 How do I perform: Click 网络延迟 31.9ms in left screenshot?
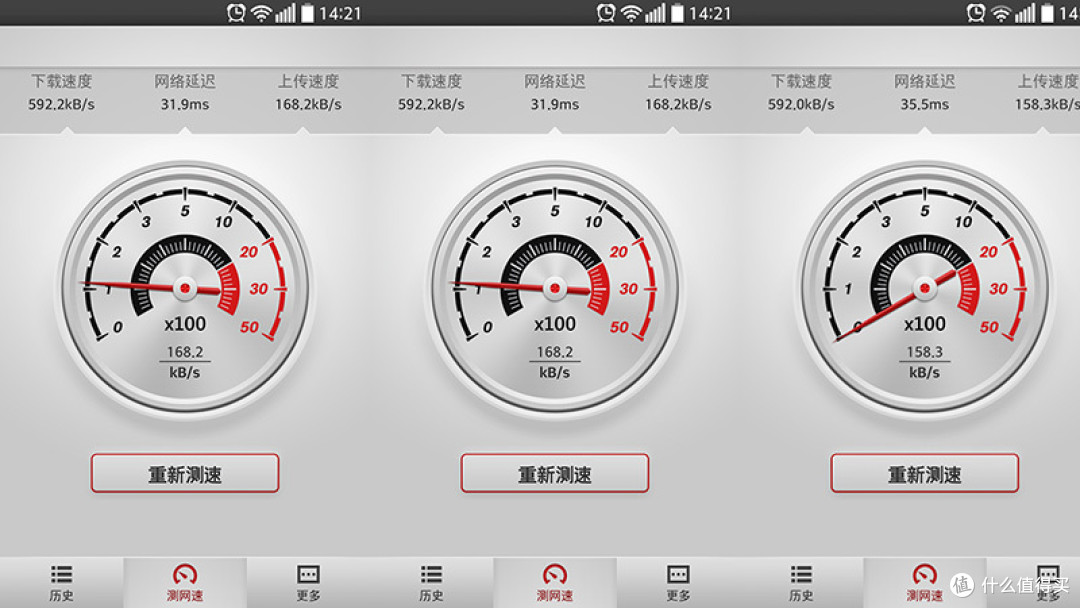[x=185, y=93]
